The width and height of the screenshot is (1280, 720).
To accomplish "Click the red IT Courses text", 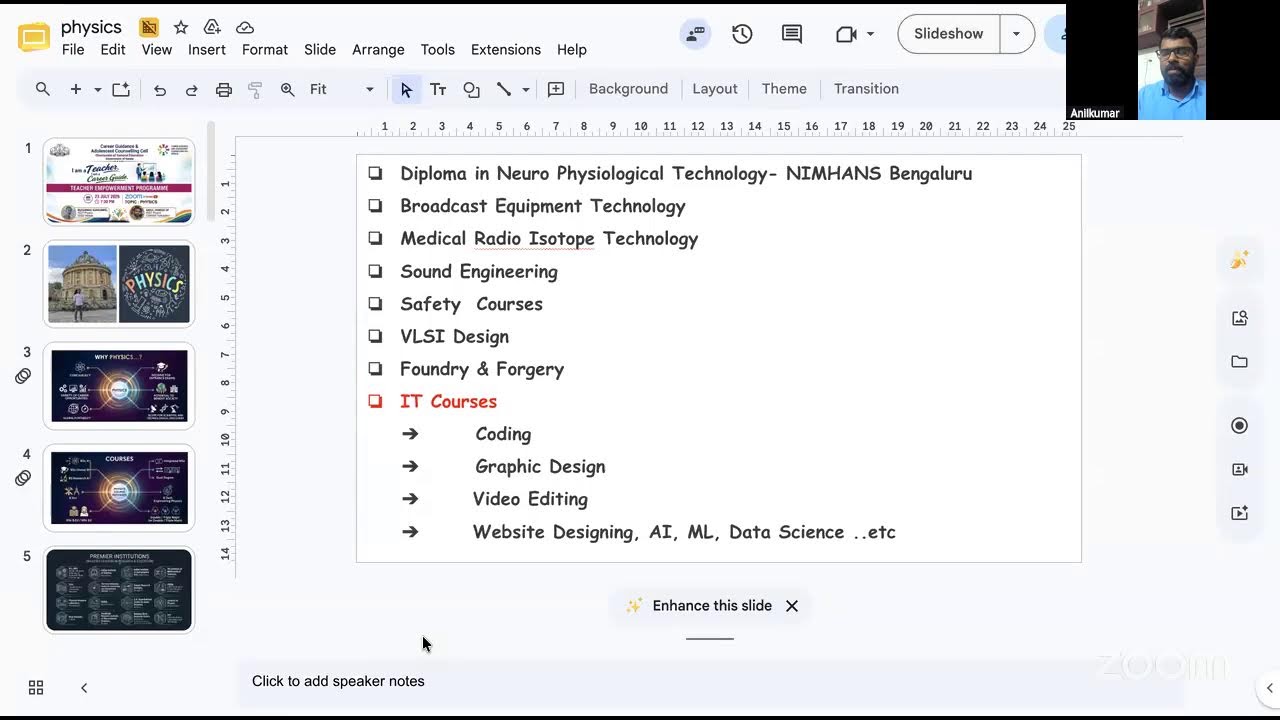I will [448, 402].
